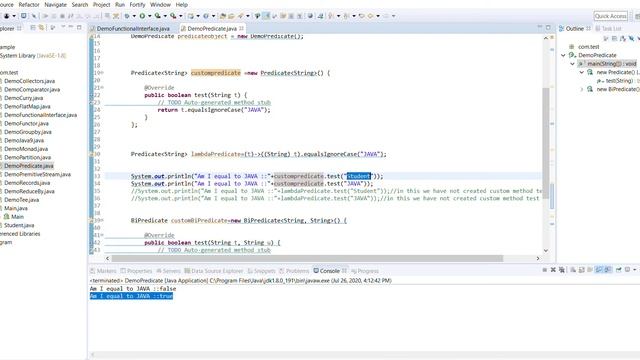Toggle Show Console on Standard Out
Image resolution: width=640 pixels, height=360 pixels.
tap(598, 270)
